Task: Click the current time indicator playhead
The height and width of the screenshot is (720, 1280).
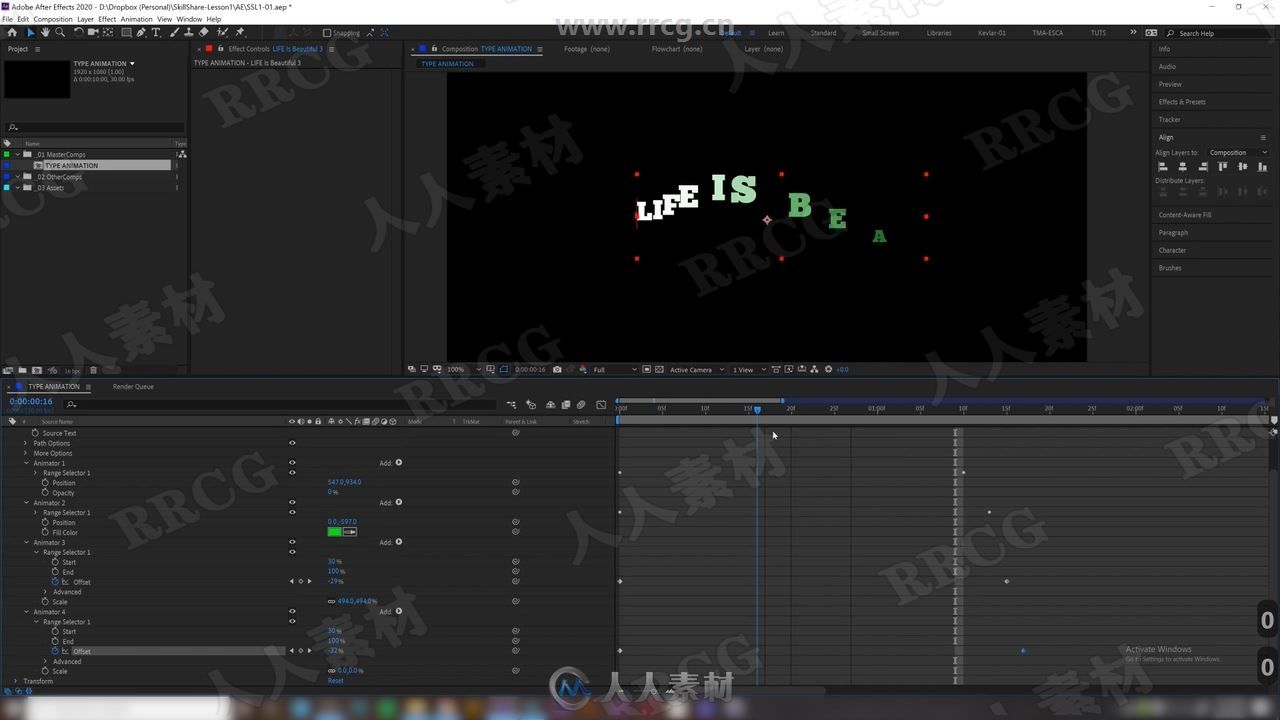Action: point(757,410)
